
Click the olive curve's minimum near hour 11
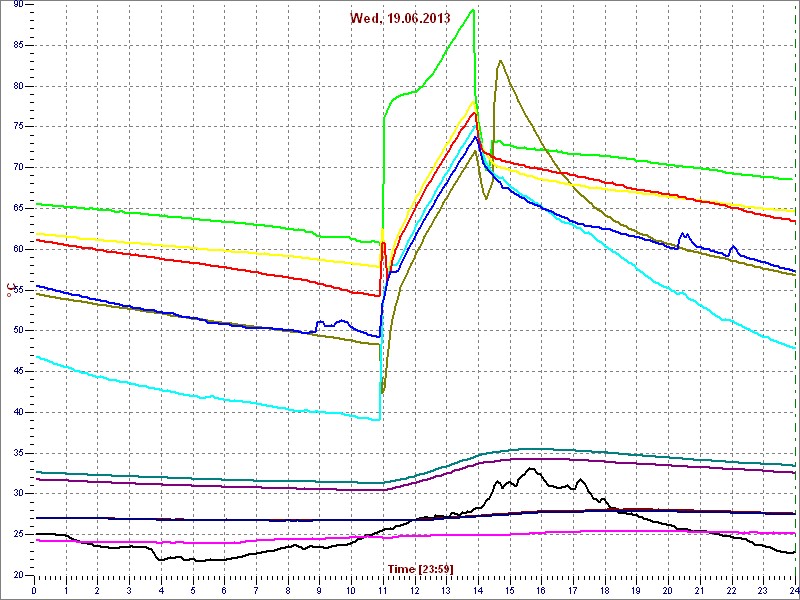pos(383,392)
